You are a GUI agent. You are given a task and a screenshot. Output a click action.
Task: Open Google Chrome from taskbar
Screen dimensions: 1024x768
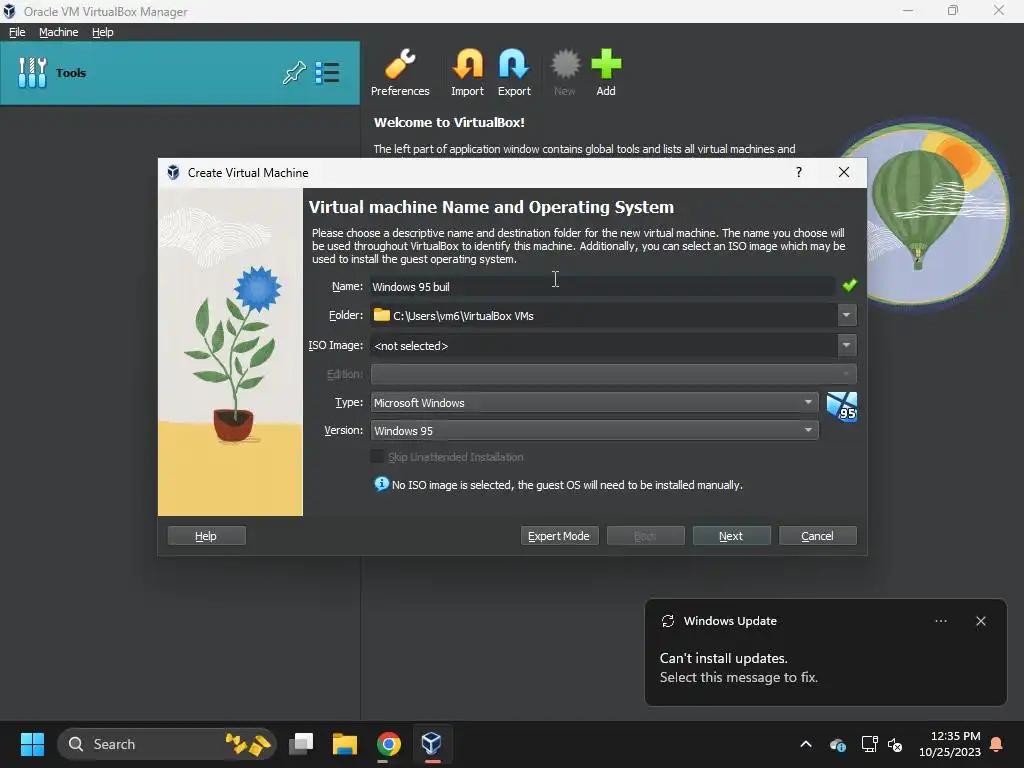pos(389,744)
